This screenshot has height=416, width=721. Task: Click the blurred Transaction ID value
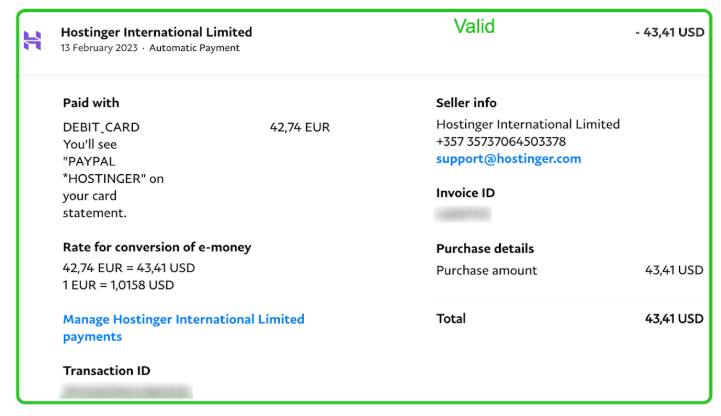(127, 391)
